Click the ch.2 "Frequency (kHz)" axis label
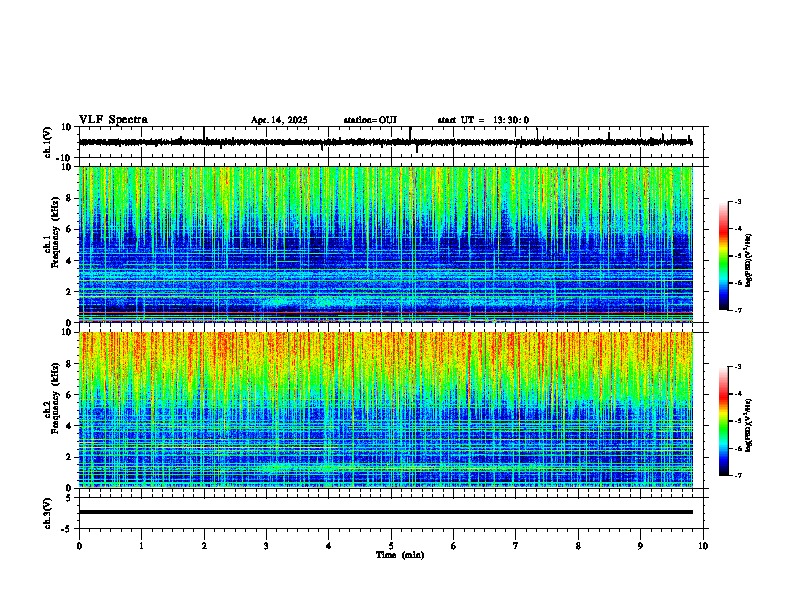This screenshot has width=792, height=612. click(x=55, y=397)
